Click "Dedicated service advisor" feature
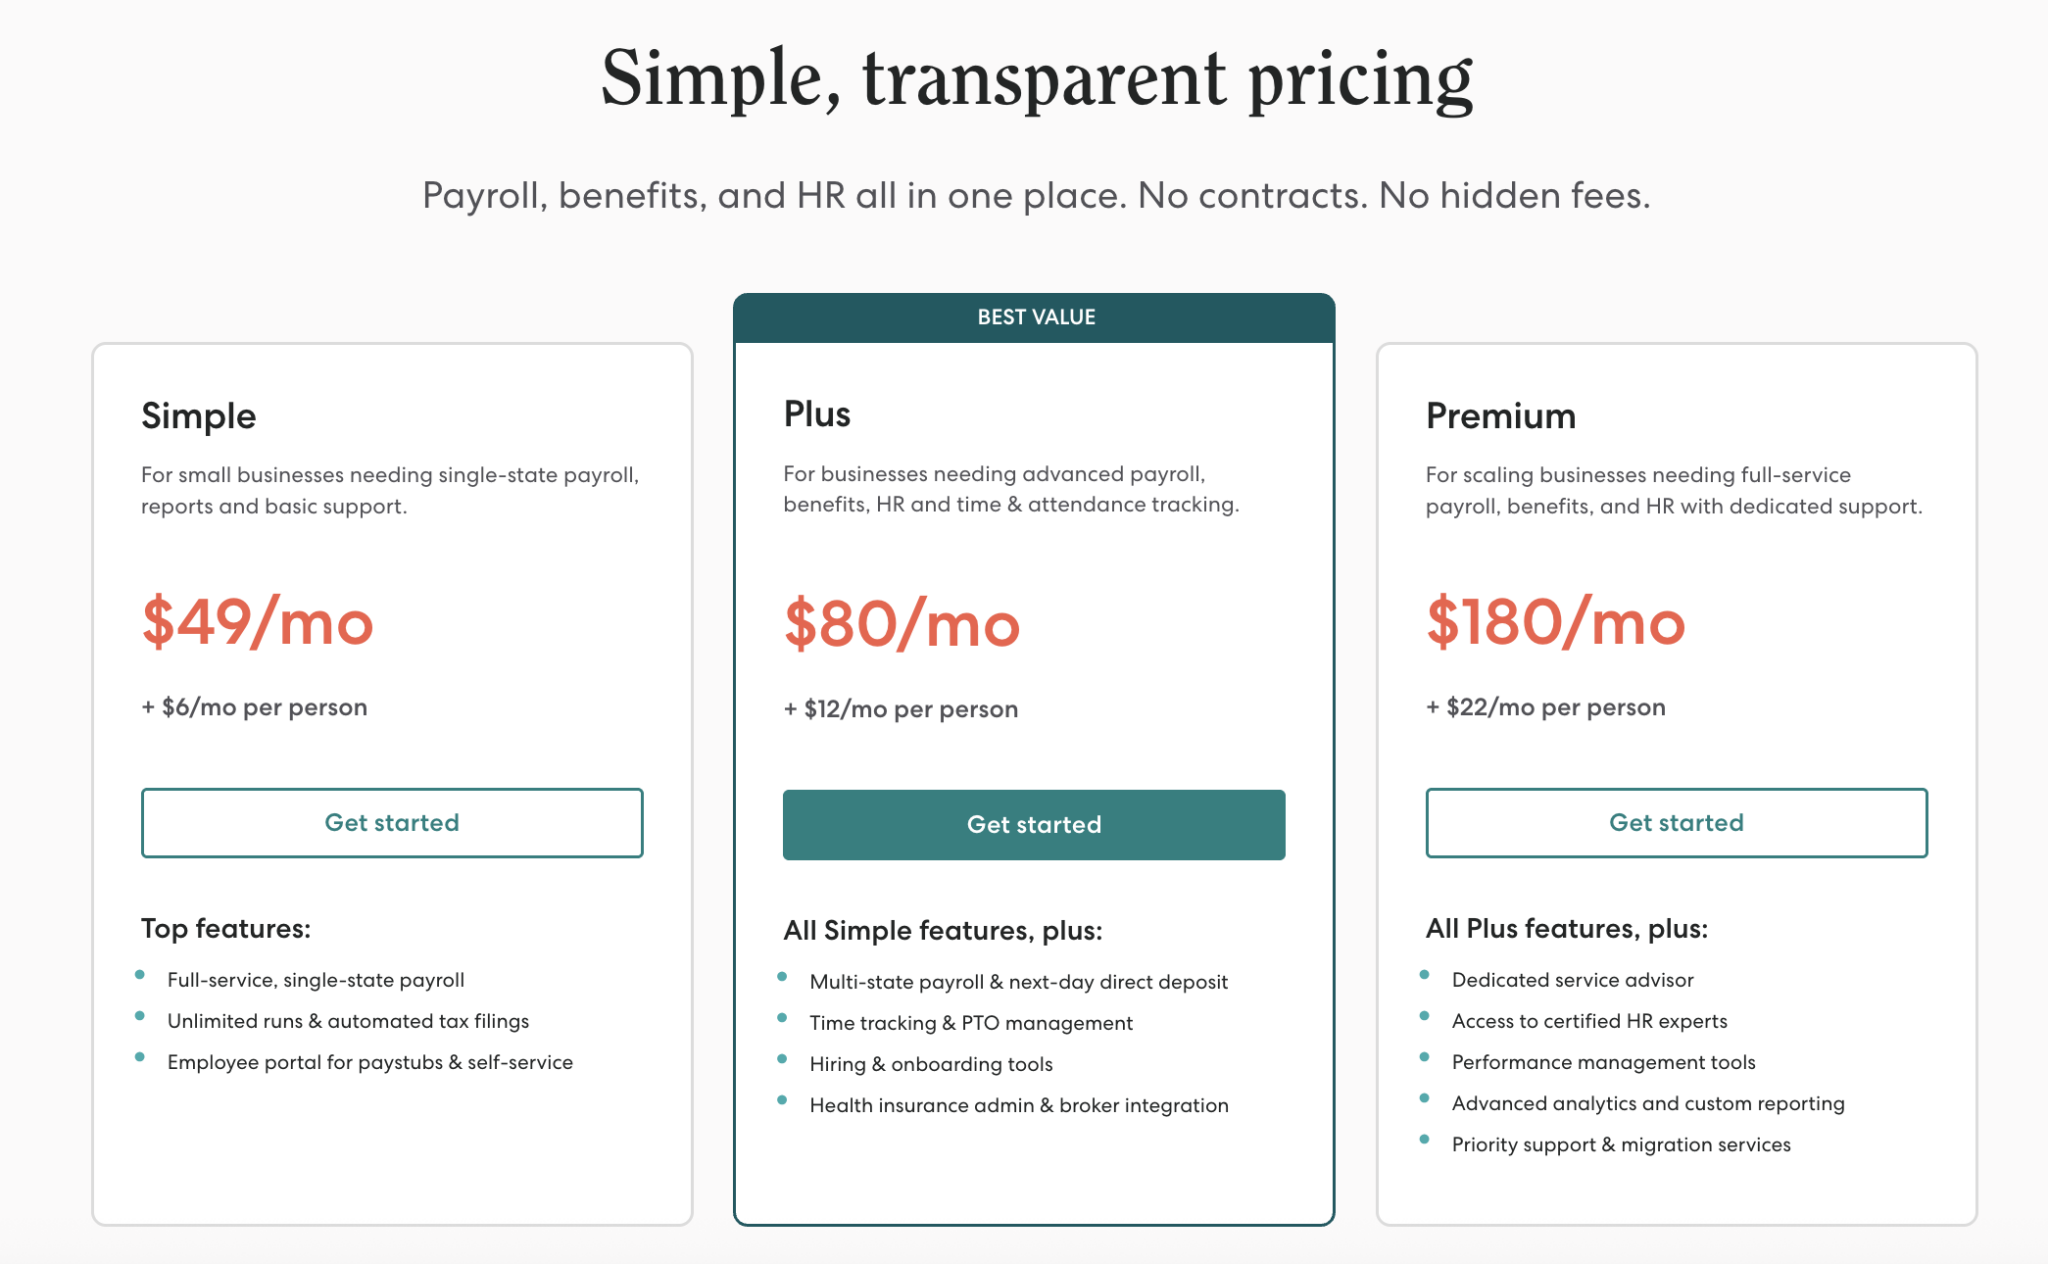2048x1264 pixels. click(x=1573, y=980)
